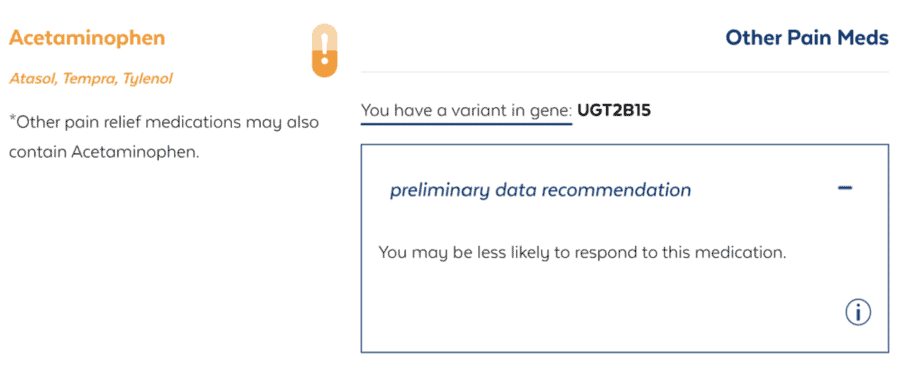Select the Atasol brand name
The image size is (924, 366).
(32, 78)
